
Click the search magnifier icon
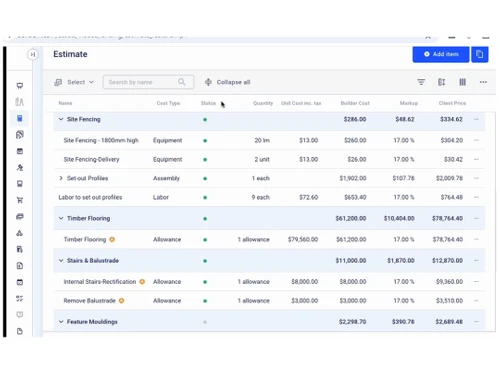182,82
